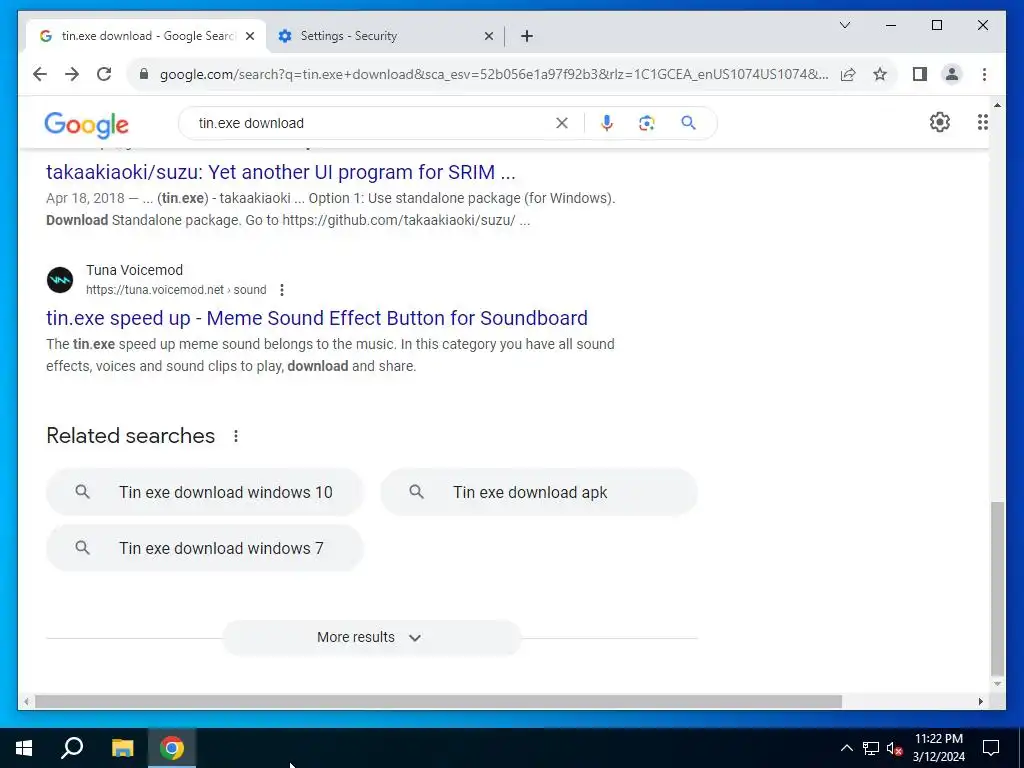This screenshot has height=768, width=1024.
Task: Bookmark this page with the star
Action: point(880,74)
